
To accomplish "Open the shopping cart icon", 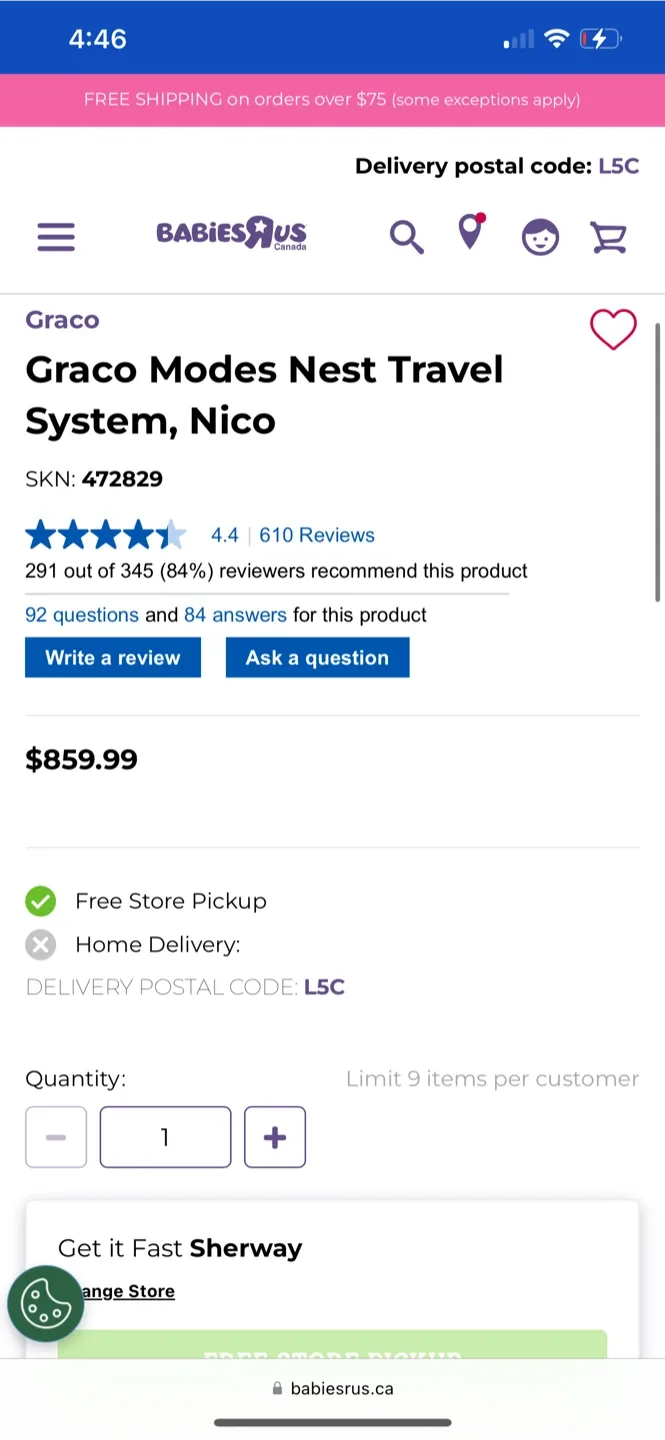I will (x=609, y=236).
